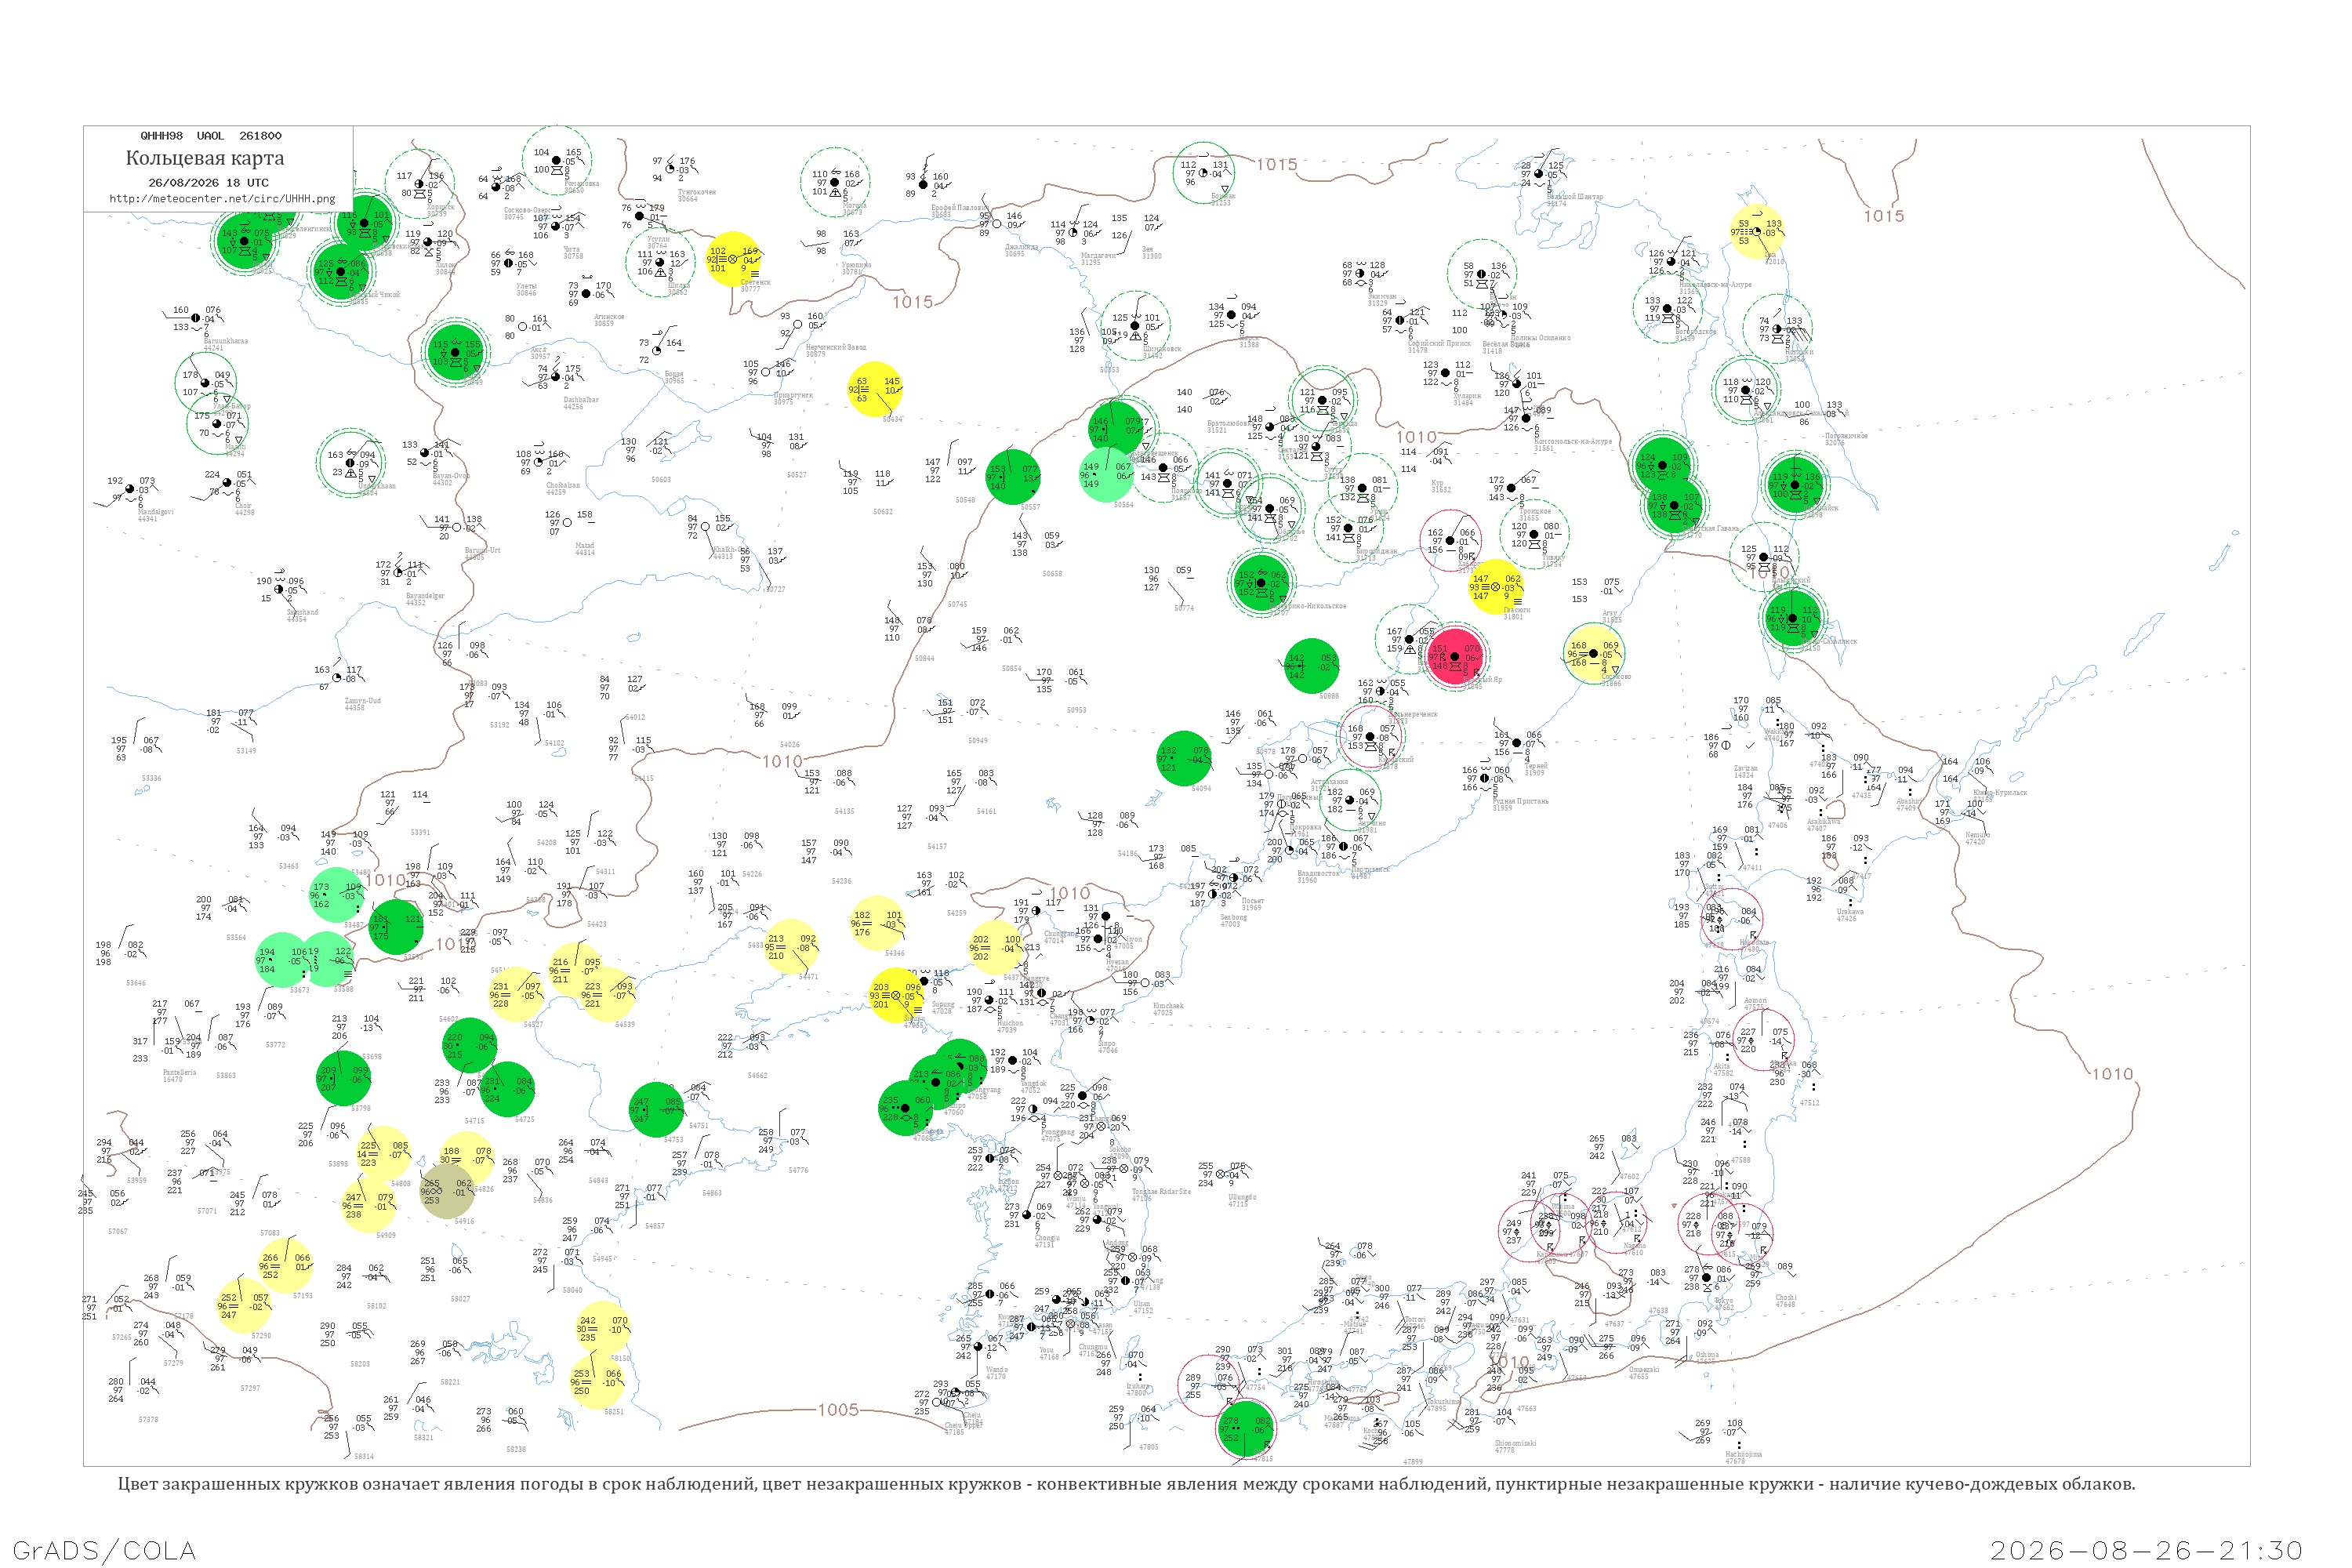Click the "Улеты" station name

click(526, 286)
